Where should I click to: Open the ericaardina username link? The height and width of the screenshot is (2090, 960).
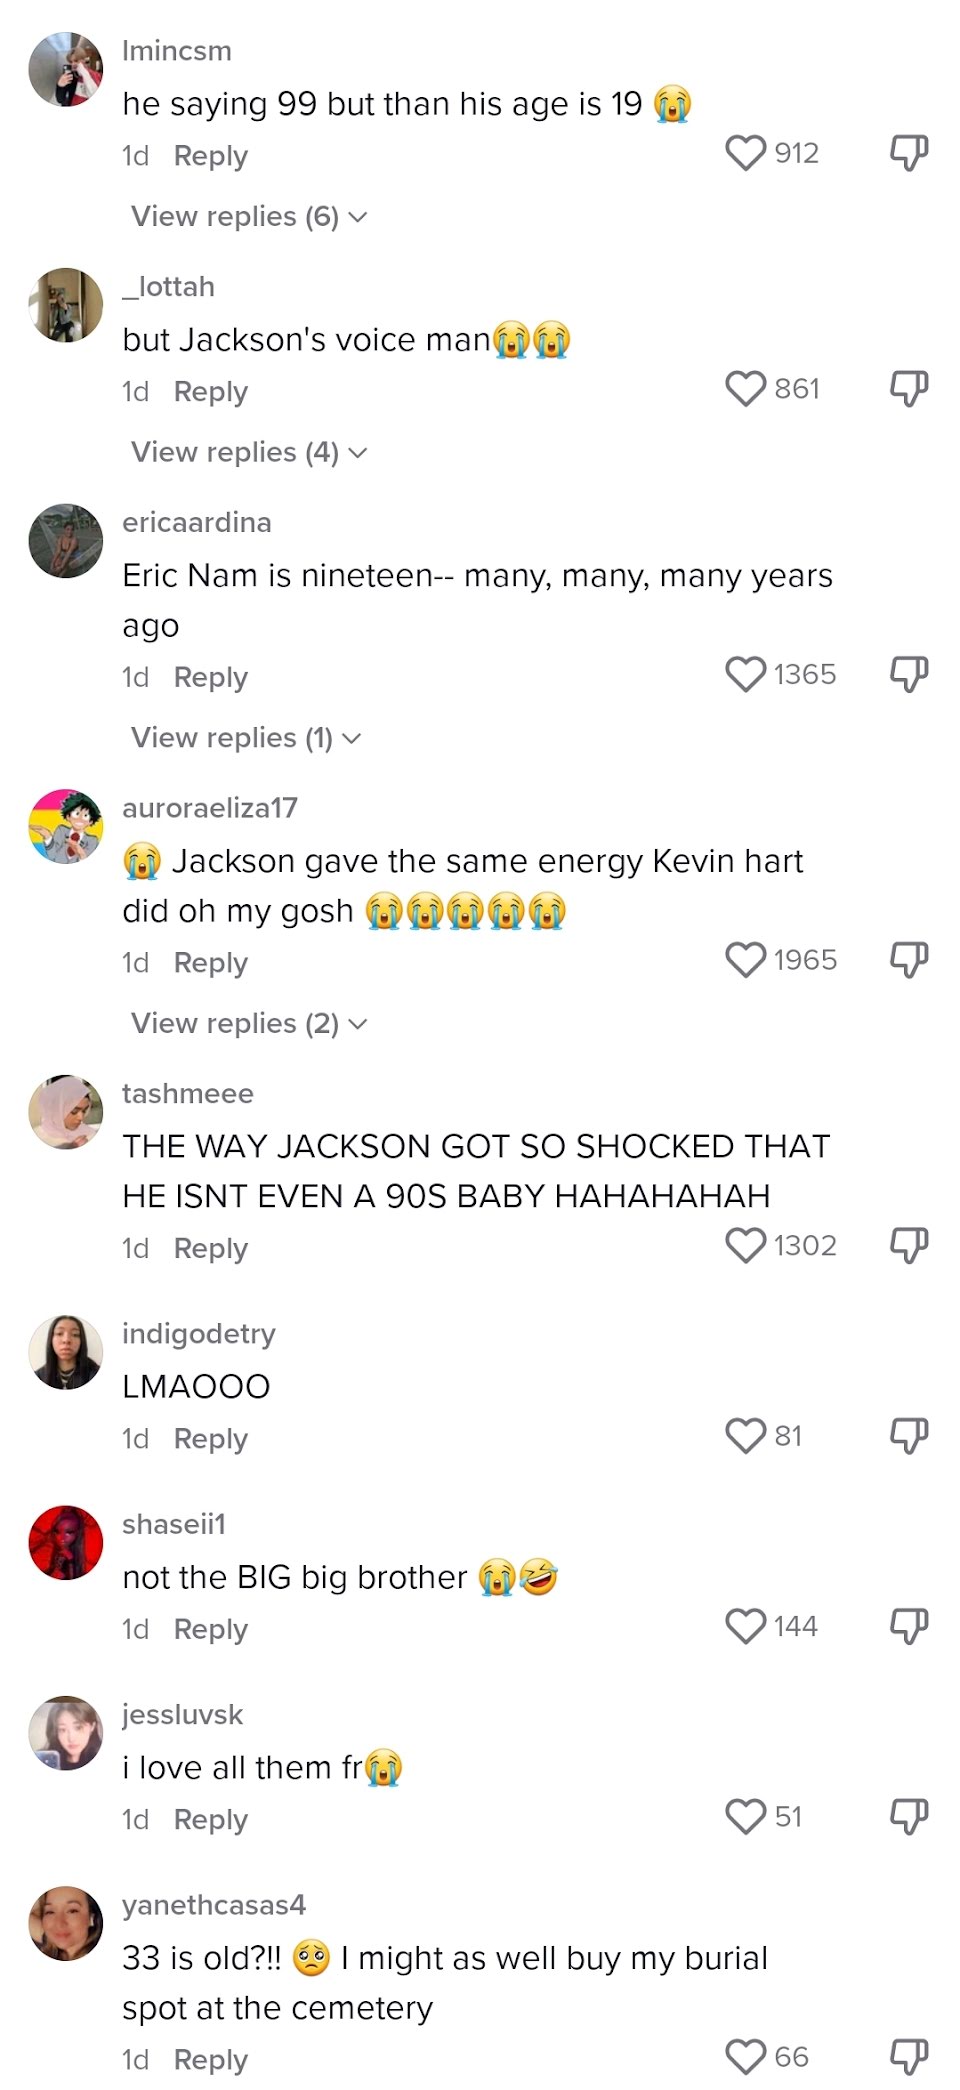pos(197,522)
